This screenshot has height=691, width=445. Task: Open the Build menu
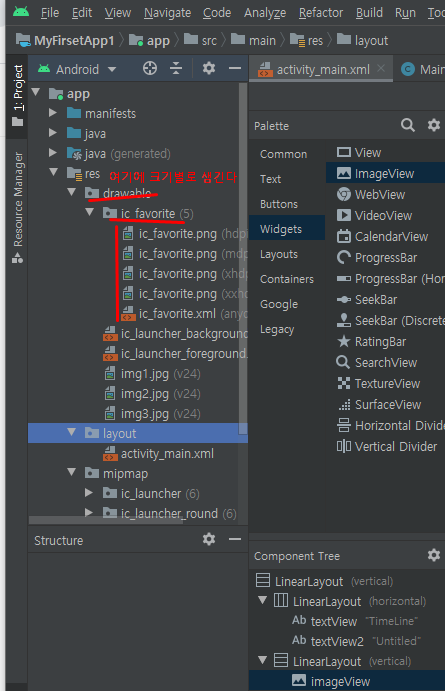tap(369, 13)
